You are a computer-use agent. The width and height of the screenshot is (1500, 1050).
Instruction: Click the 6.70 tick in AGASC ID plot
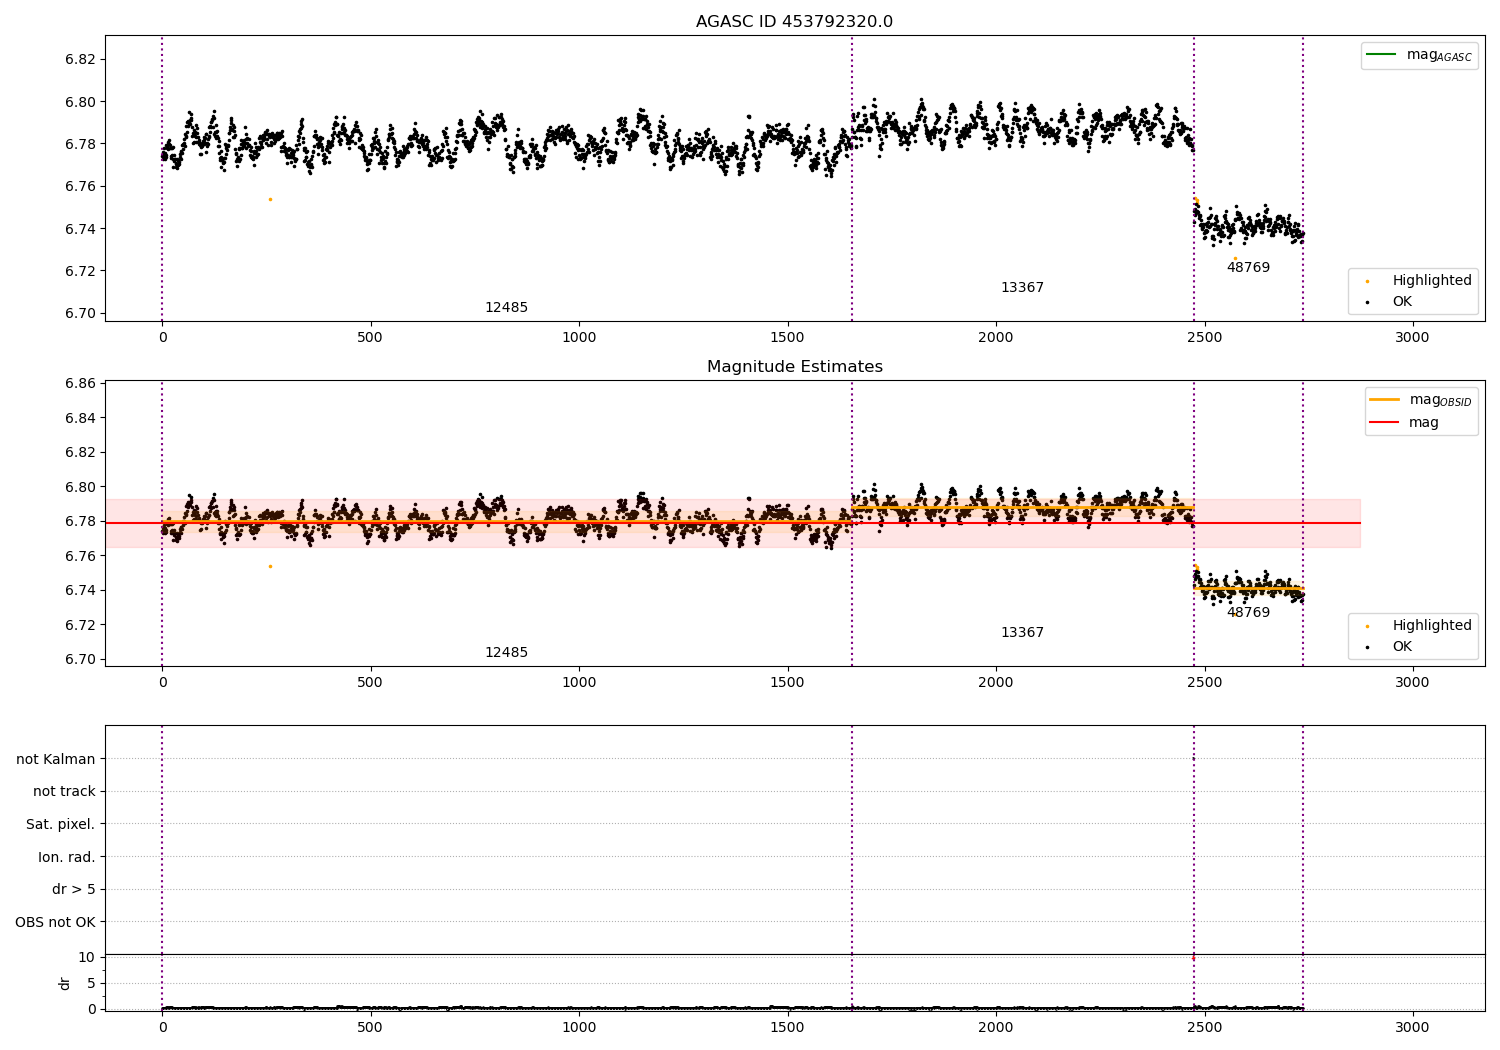(80, 314)
